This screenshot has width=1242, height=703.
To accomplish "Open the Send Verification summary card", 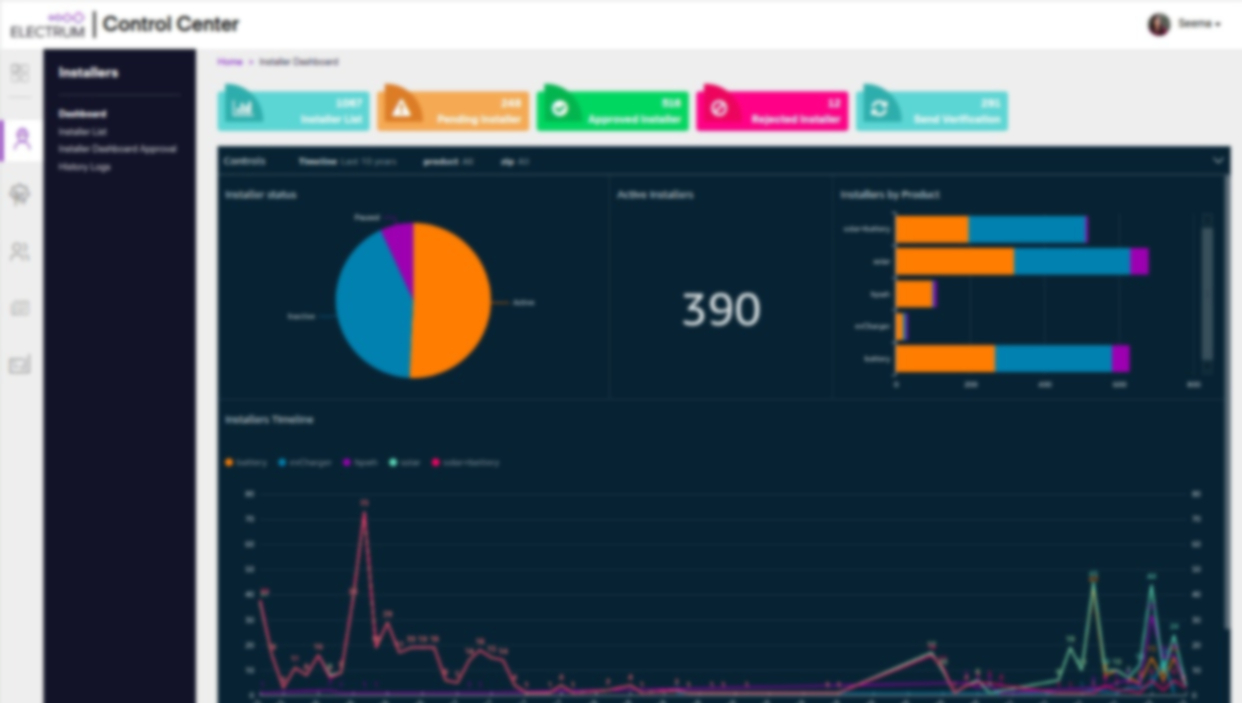I will (x=932, y=111).
